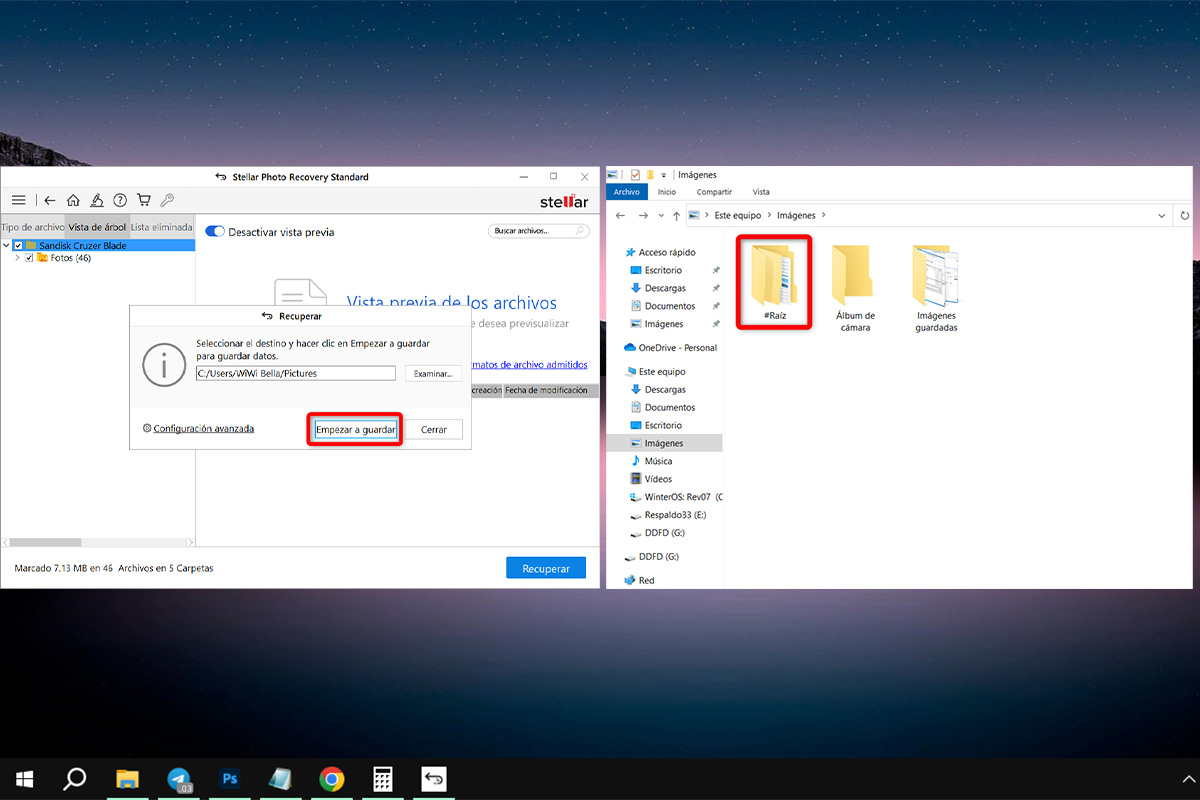1200x800 pixels.
Task: Switch to Tipo de archivo tab
Action: pyautogui.click(x=32, y=227)
